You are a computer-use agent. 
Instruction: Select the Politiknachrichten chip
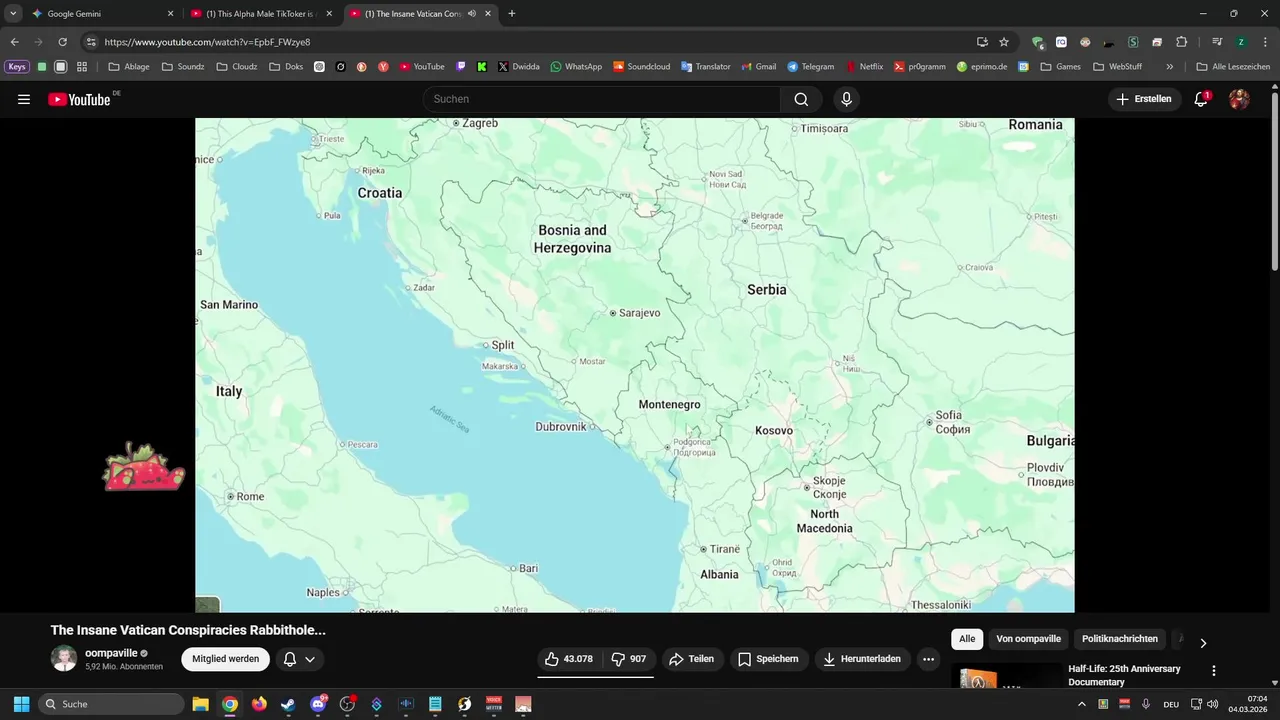point(1120,639)
